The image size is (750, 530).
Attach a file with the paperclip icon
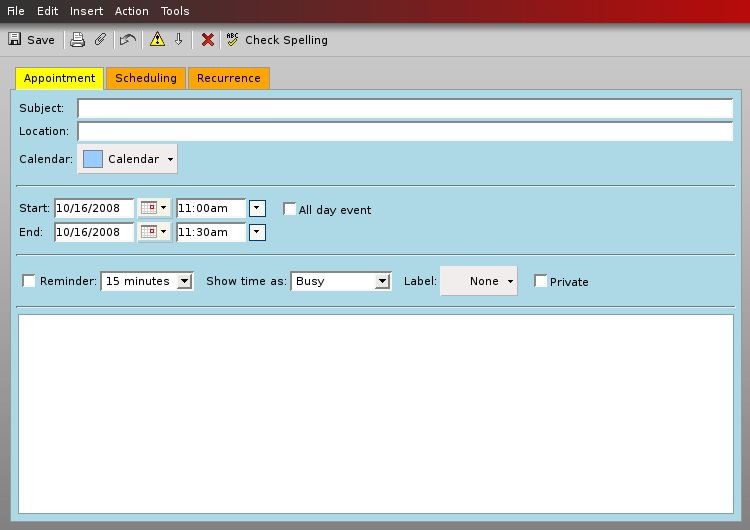(x=100, y=40)
